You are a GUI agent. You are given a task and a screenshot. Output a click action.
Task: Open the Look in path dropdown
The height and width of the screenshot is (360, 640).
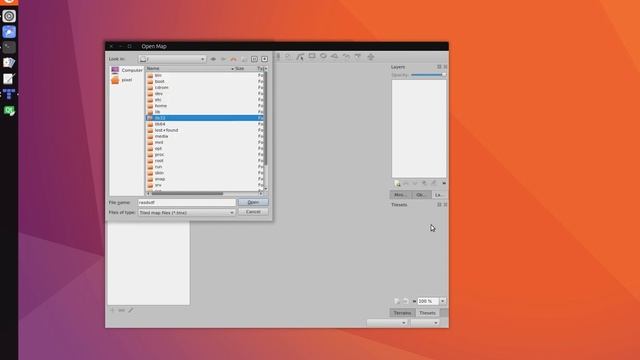(x=172, y=59)
